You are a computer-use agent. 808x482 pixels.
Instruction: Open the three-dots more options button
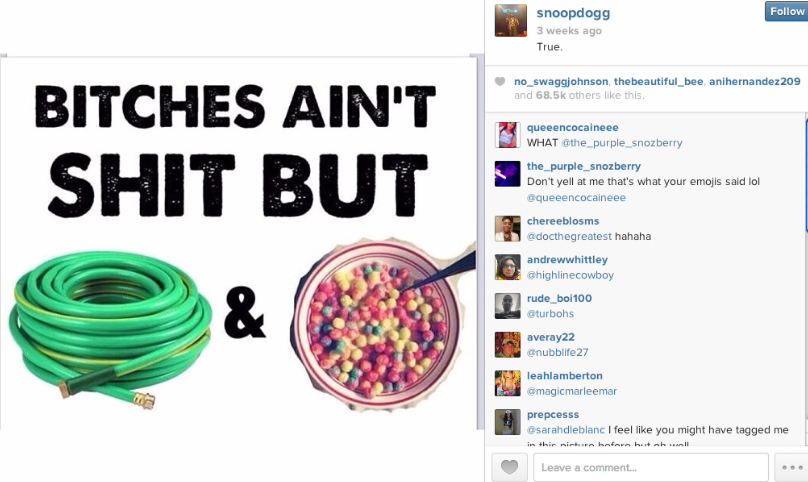(x=791, y=468)
